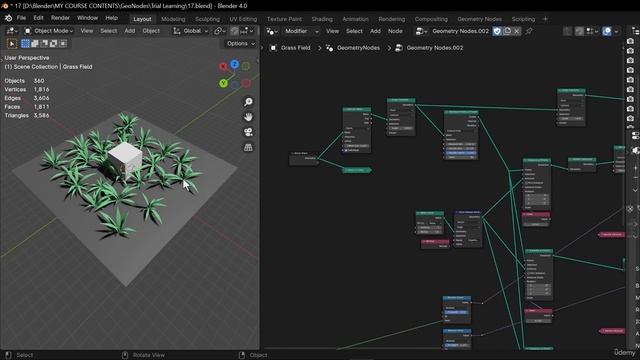
Task: Open node editor Add menu
Action: click(375, 31)
